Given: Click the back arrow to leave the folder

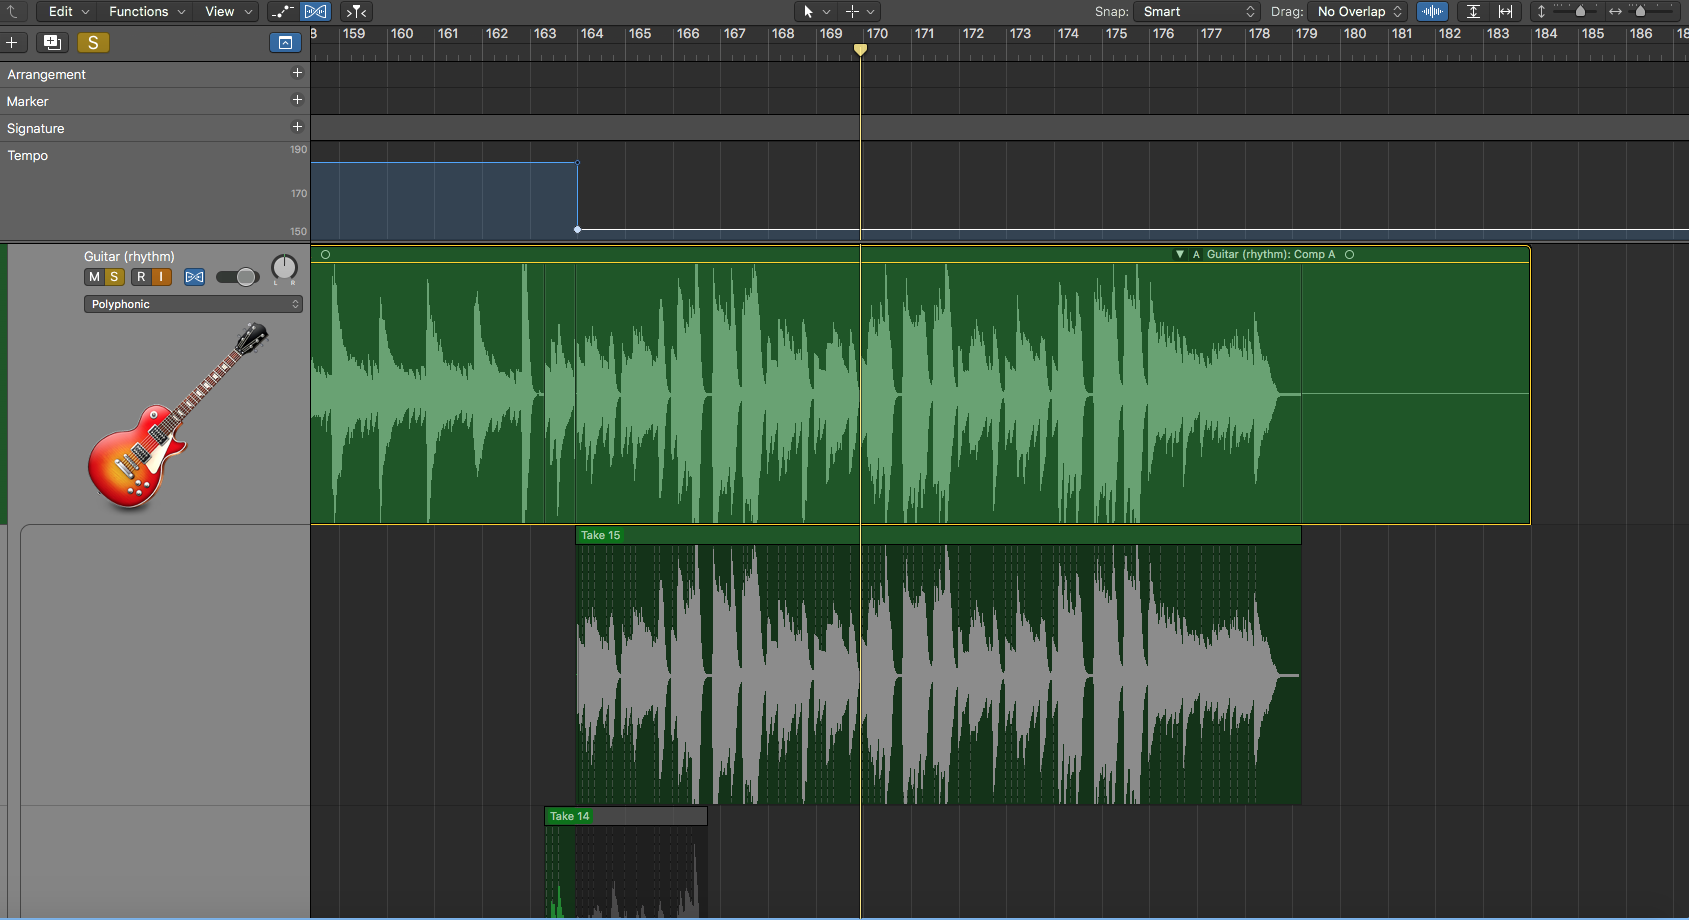Looking at the screenshot, I should [13, 11].
